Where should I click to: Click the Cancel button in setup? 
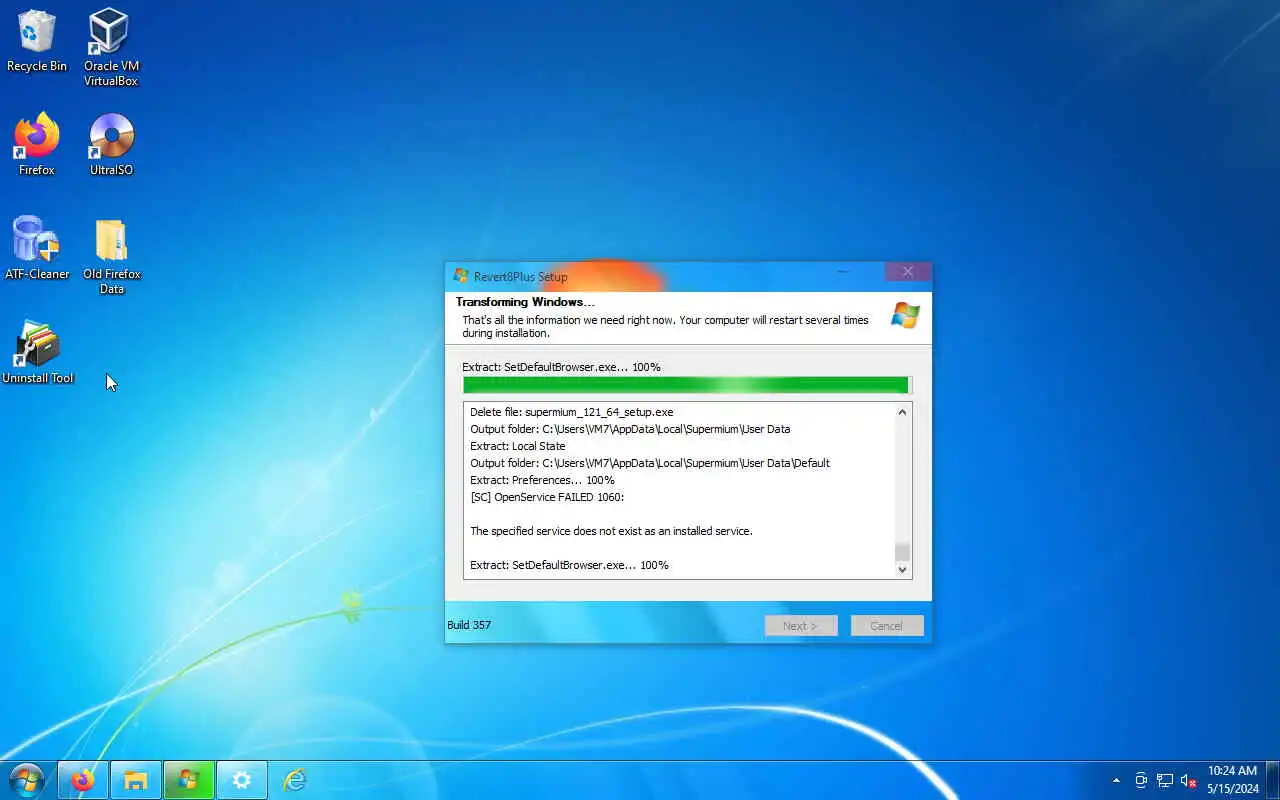click(886, 626)
